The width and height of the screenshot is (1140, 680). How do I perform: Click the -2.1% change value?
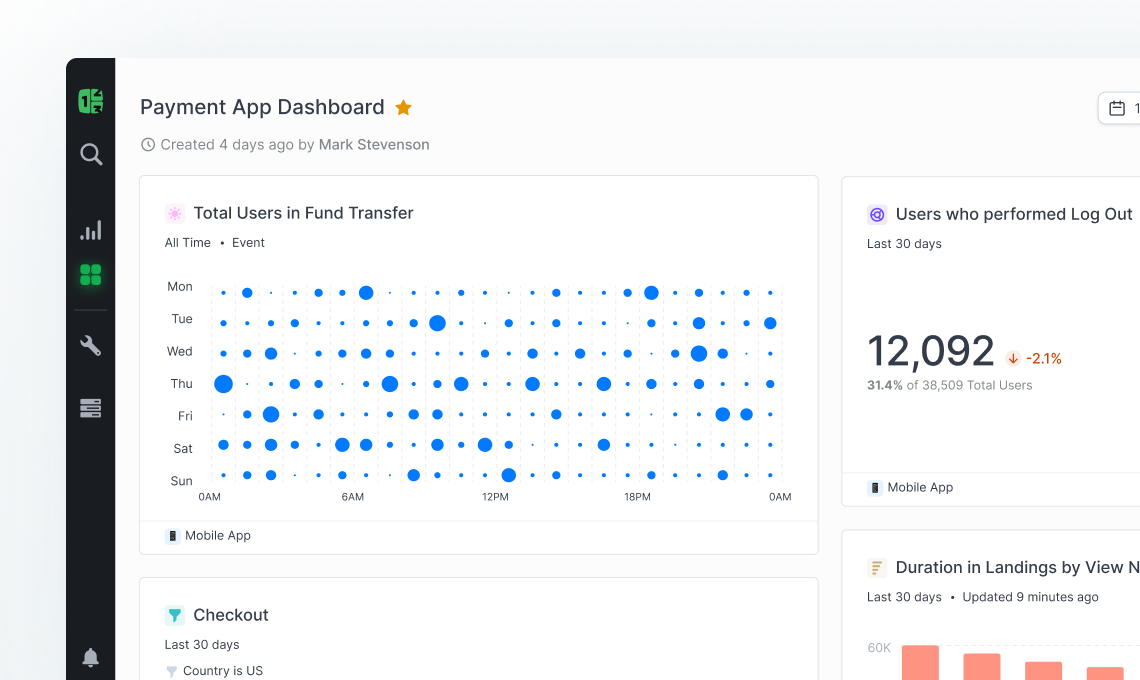coord(1043,359)
